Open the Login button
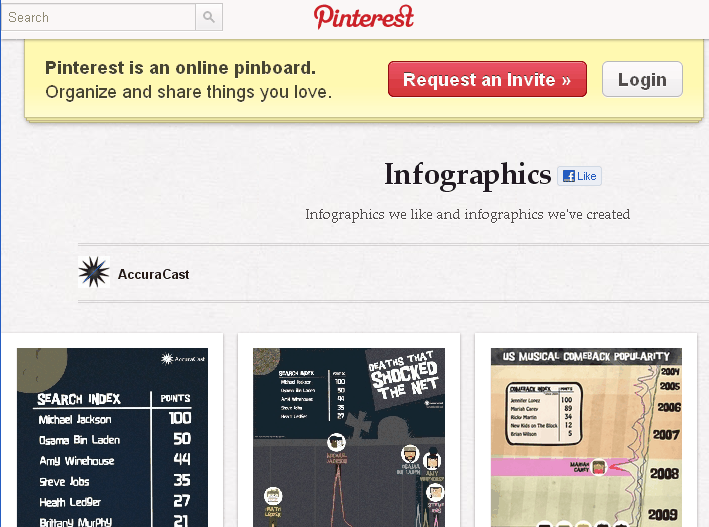 642,79
